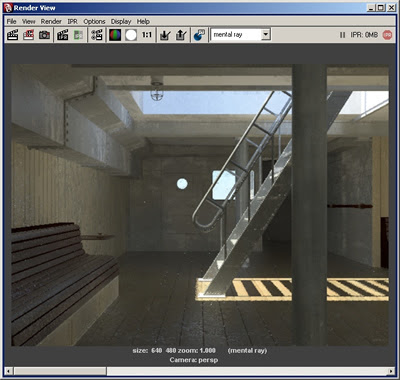Image resolution: width=400 pixels, height=380 pixels.
Task: Click the Render Region icon
Action: click(x=29, y=35)
